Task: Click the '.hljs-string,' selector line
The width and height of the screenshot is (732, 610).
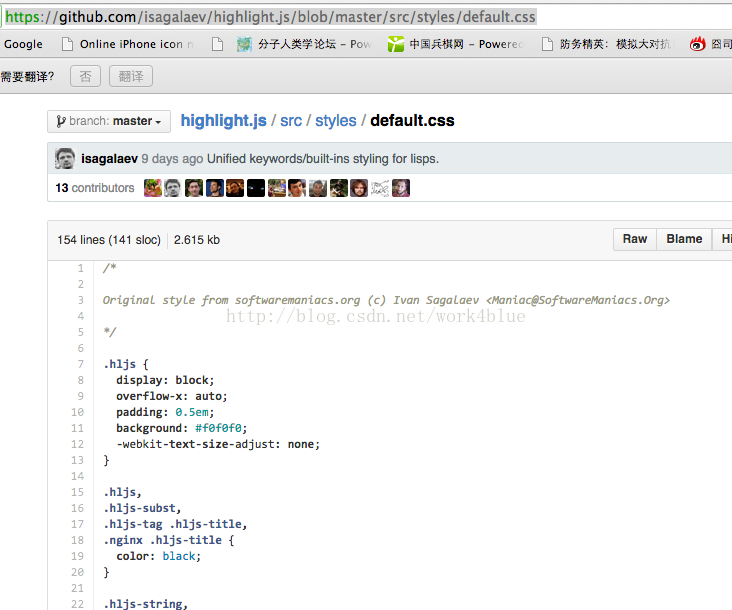Action: [146, 604]
